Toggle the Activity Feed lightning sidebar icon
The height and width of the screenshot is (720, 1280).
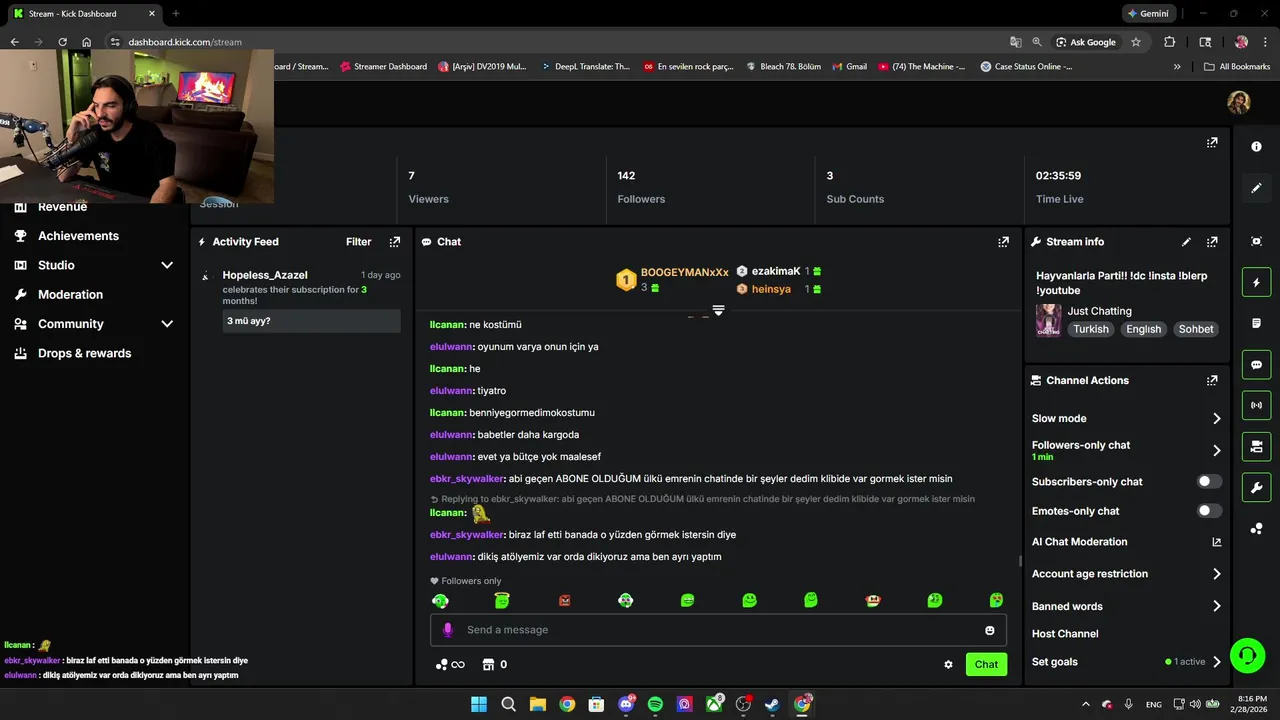click(1256, 283)
